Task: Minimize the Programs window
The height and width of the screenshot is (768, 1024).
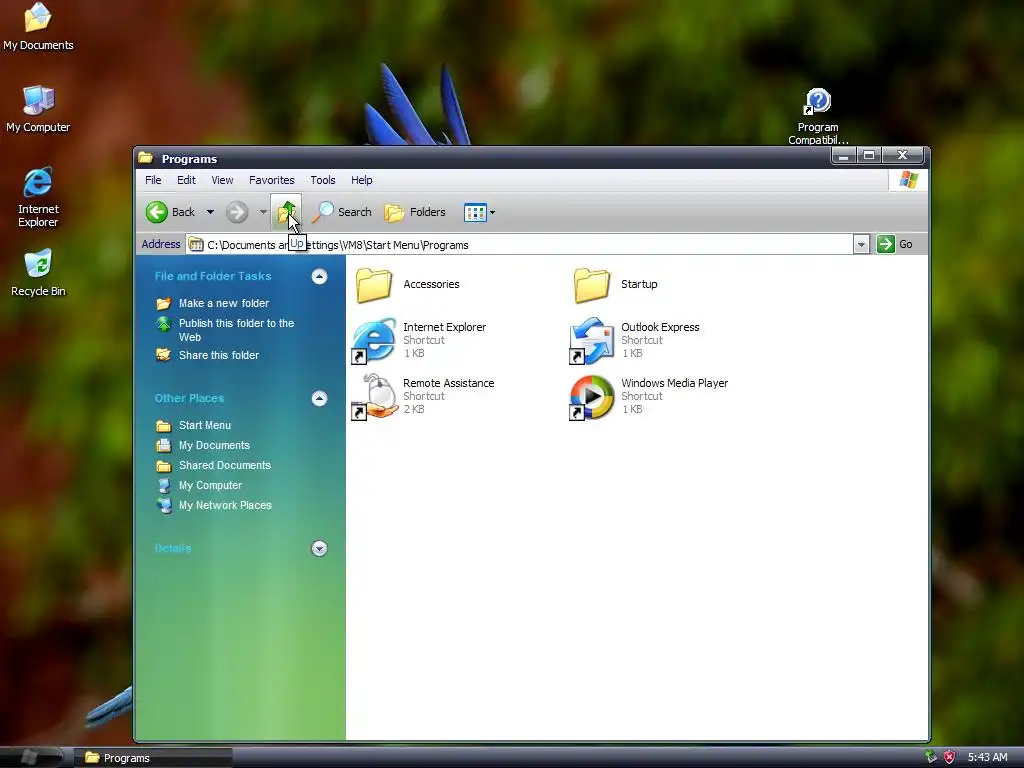Action: [x=844, y=155]
